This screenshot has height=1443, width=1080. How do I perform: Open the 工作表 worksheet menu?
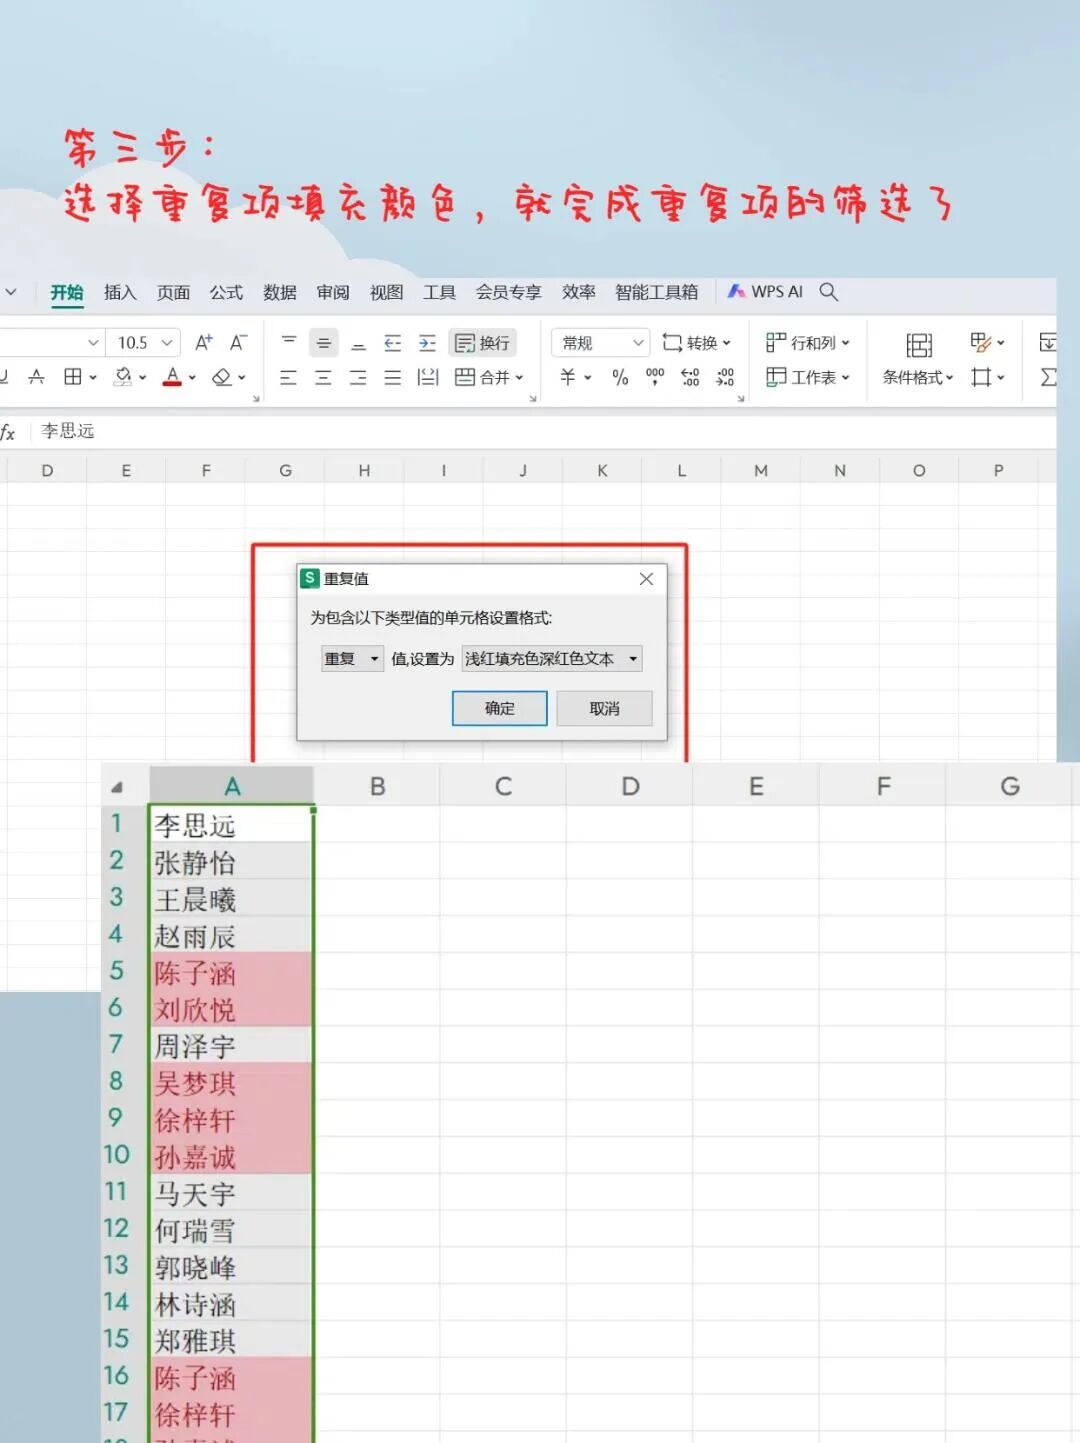(x=808, y=377)
